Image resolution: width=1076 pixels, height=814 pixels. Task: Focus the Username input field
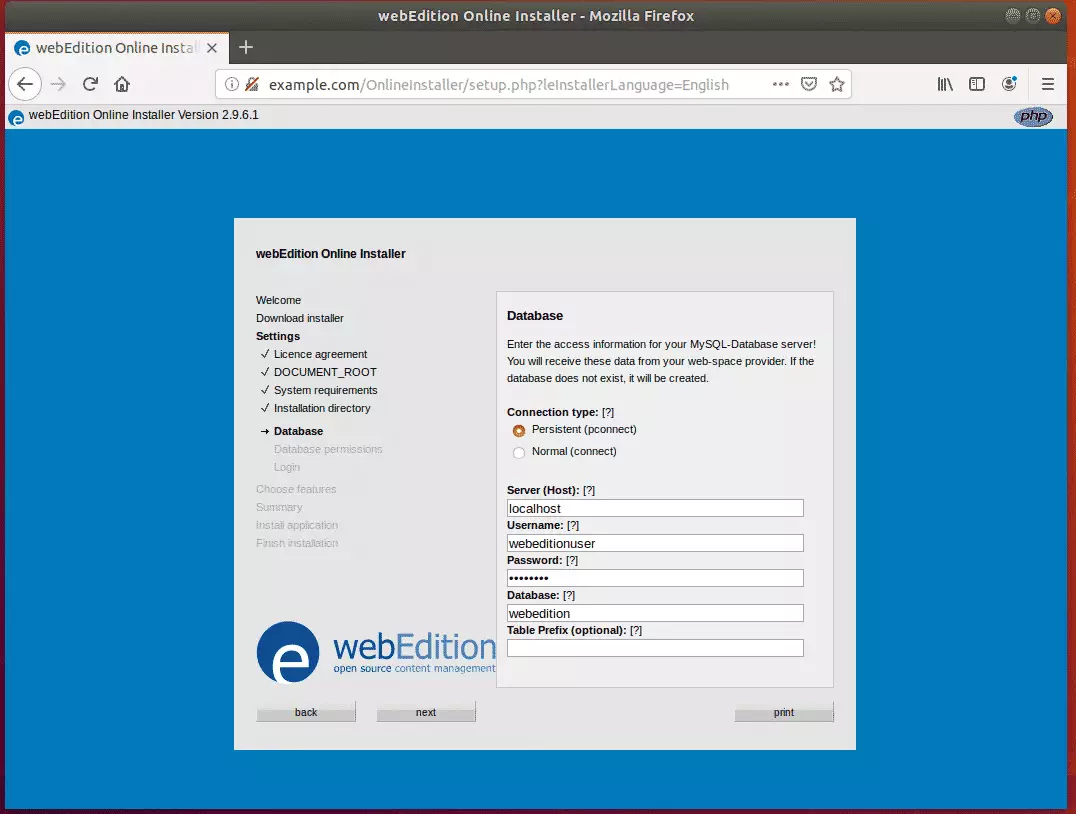pyautogui.click(x=655, y=543)
